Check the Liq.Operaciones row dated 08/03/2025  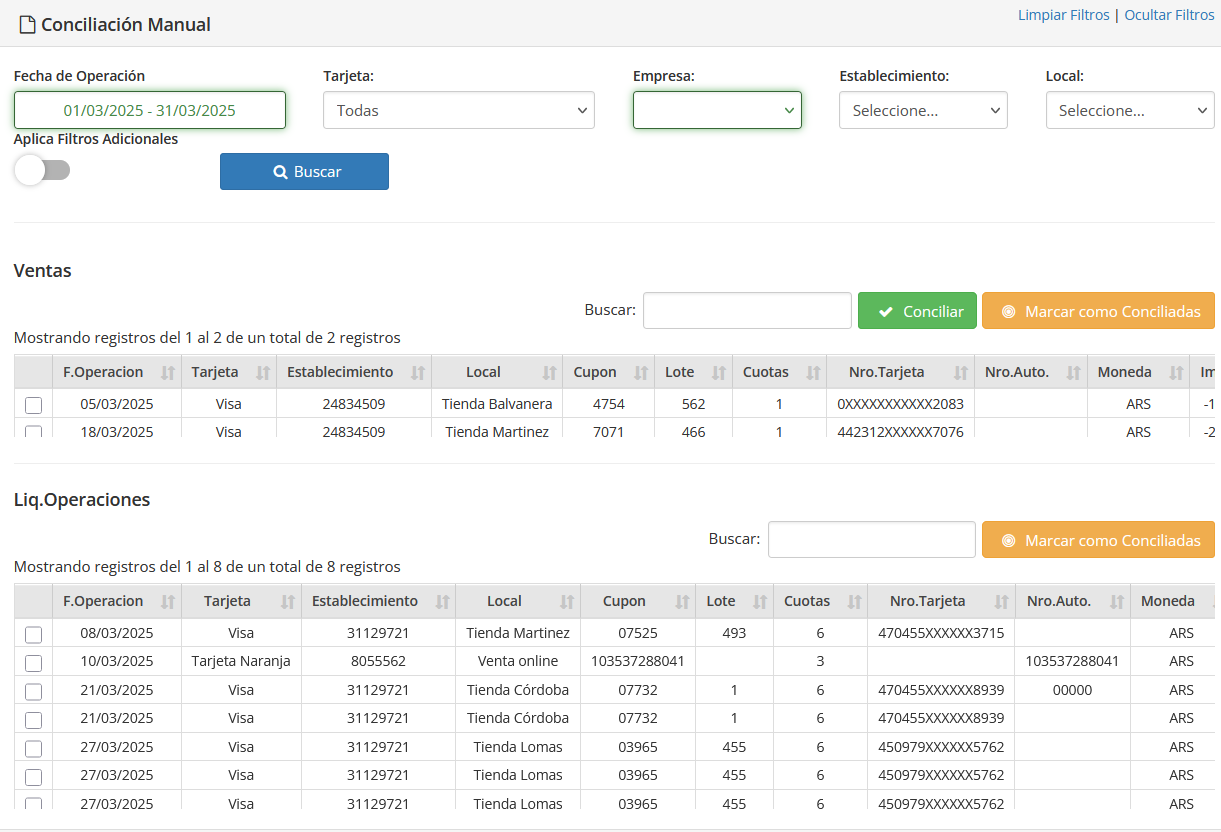point(34,634)
